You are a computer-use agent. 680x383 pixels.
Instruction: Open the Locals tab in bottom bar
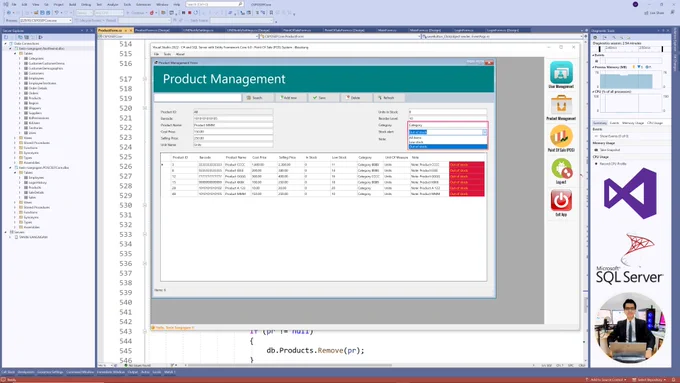tap(157, 372)
